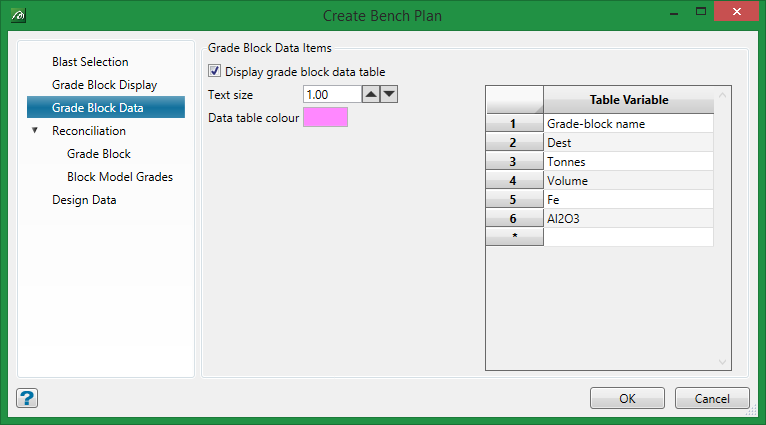Click the Text size value field

click(x=332, y=94)
